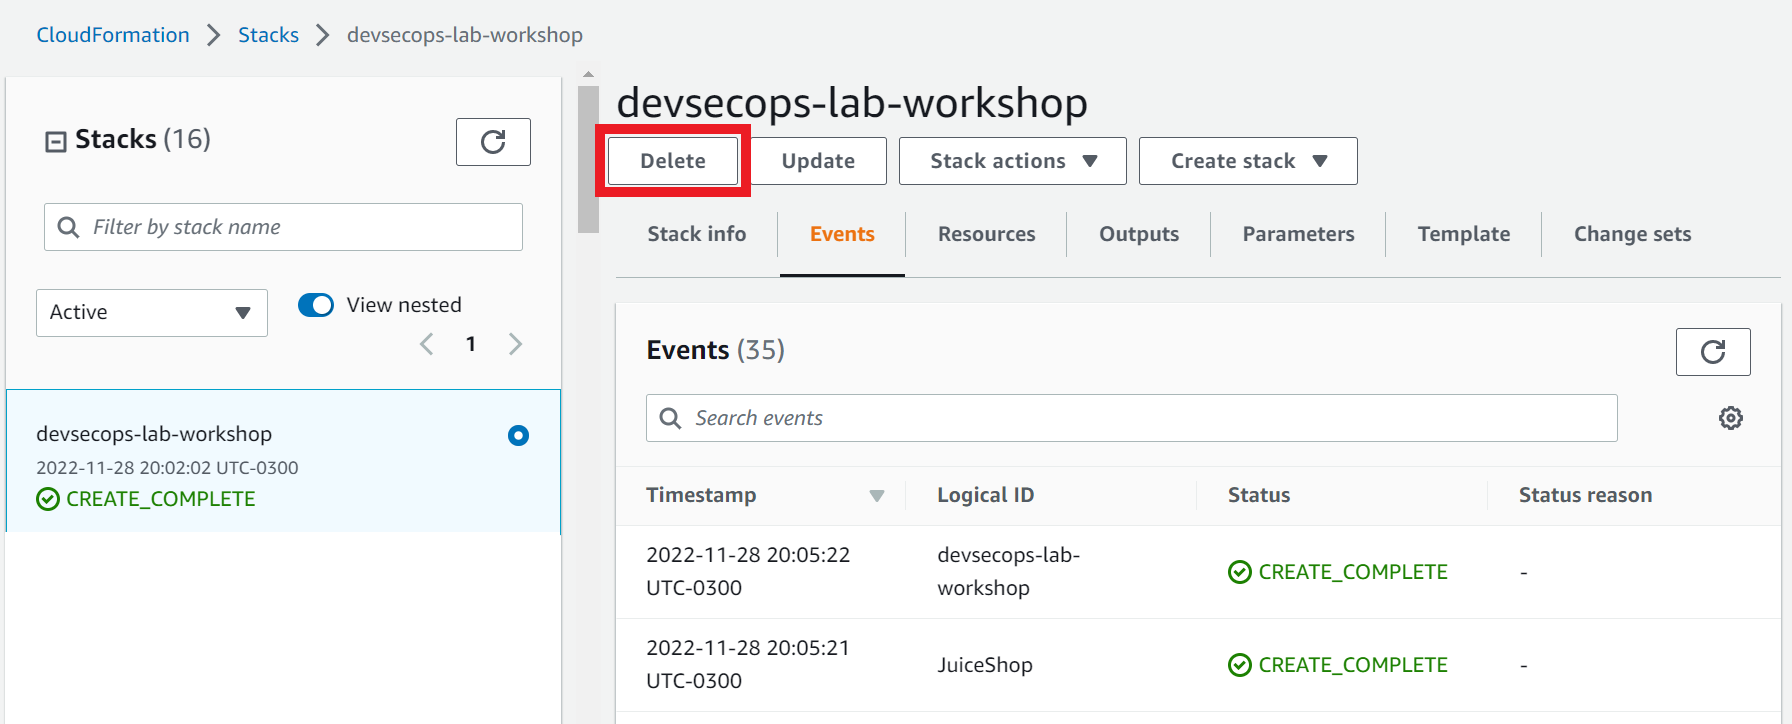Click the Search events field

(x=1132, y=418)
